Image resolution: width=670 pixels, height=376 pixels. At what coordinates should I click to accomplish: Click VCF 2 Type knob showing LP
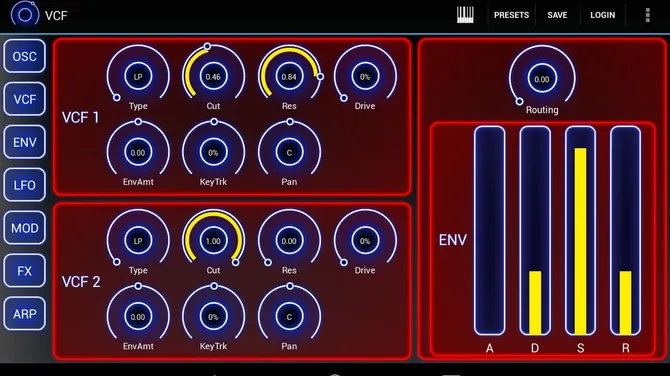pyautogui.click(x=138, y=241)
